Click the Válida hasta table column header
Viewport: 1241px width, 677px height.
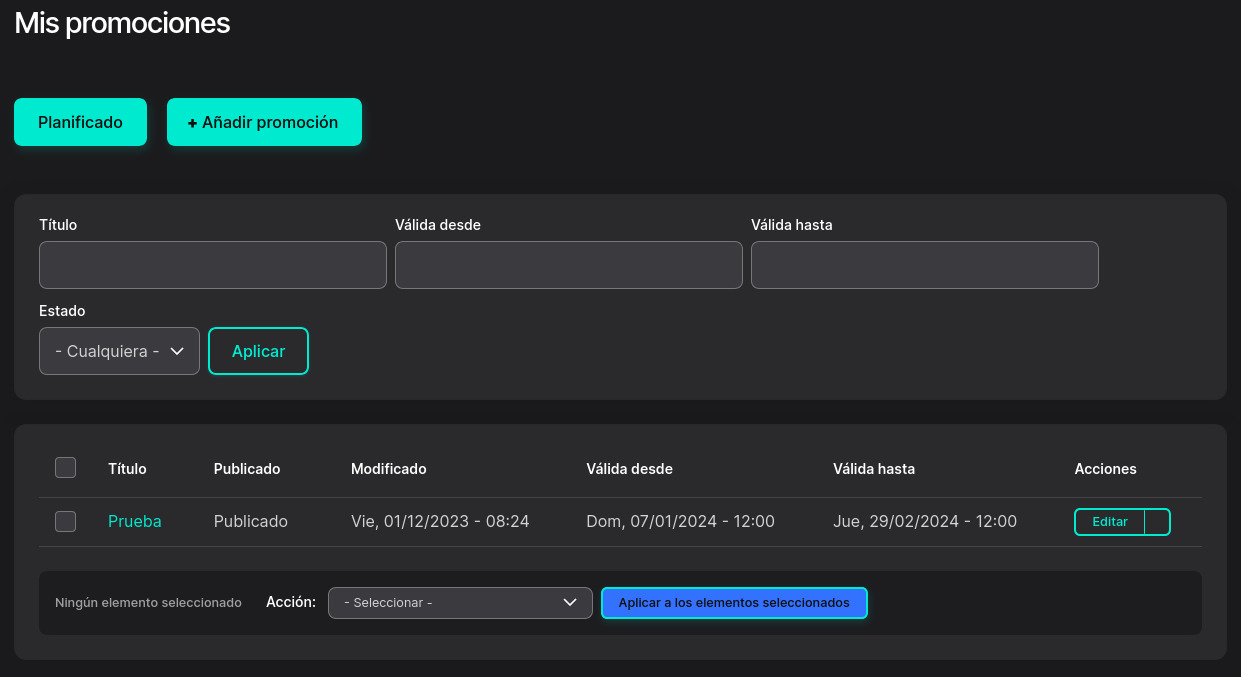pos(873,469)
